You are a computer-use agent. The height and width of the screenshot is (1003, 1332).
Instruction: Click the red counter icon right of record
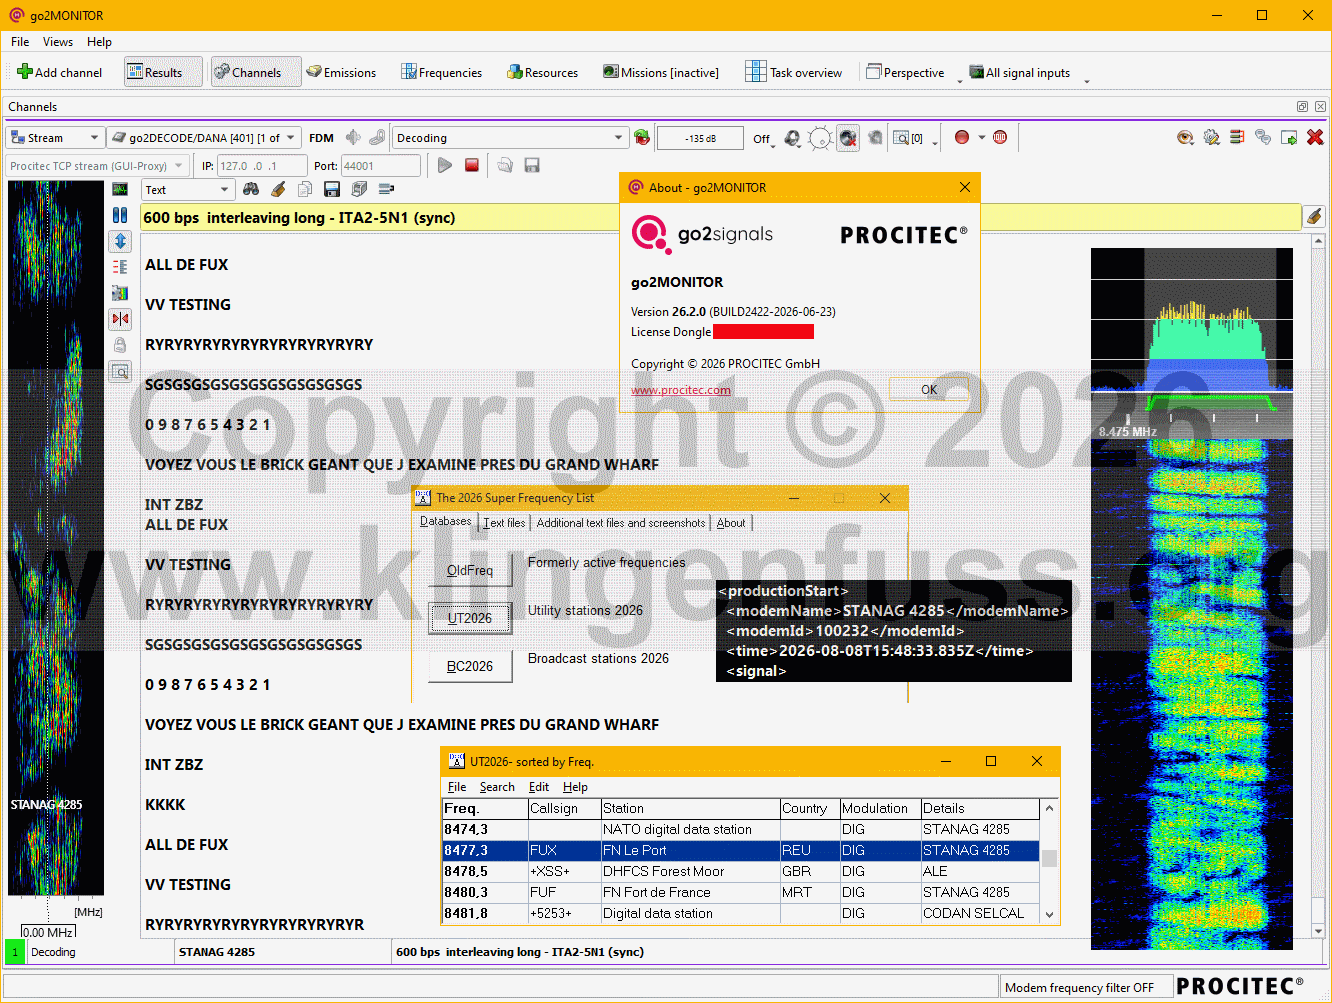1000,137
